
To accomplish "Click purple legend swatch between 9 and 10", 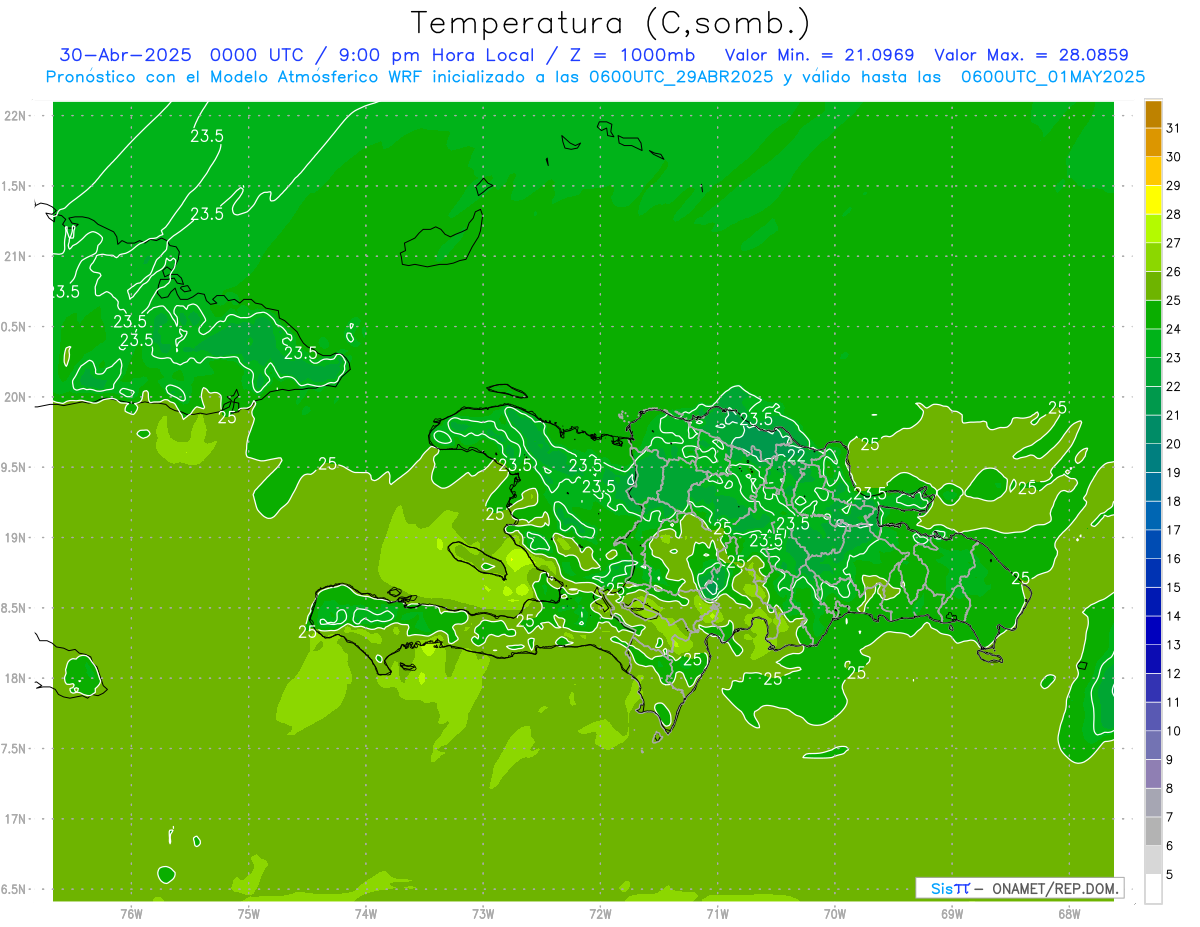I will (x=1153, y=745).
